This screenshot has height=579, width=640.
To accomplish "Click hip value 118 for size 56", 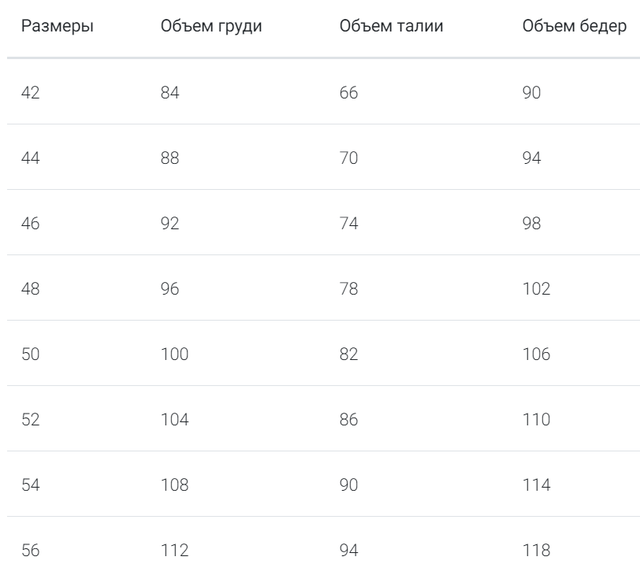I will coord(536,550).
